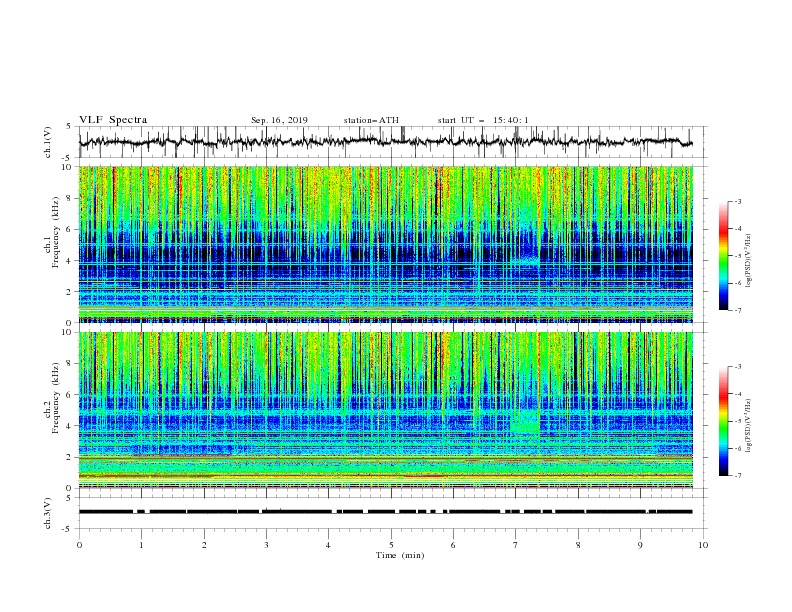Click the lower "log(PSD)(V²/Hz)" colorbar label
The image size is (792, 612).
(749, 425)
